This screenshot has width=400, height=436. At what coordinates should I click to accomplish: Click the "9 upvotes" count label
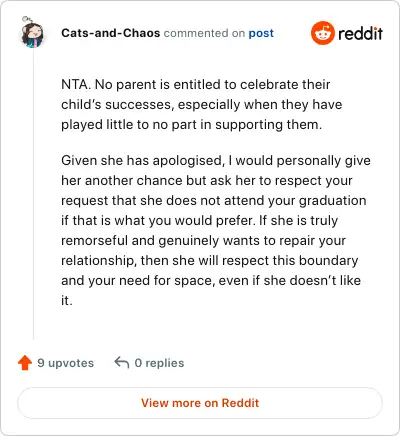point(66,363)
